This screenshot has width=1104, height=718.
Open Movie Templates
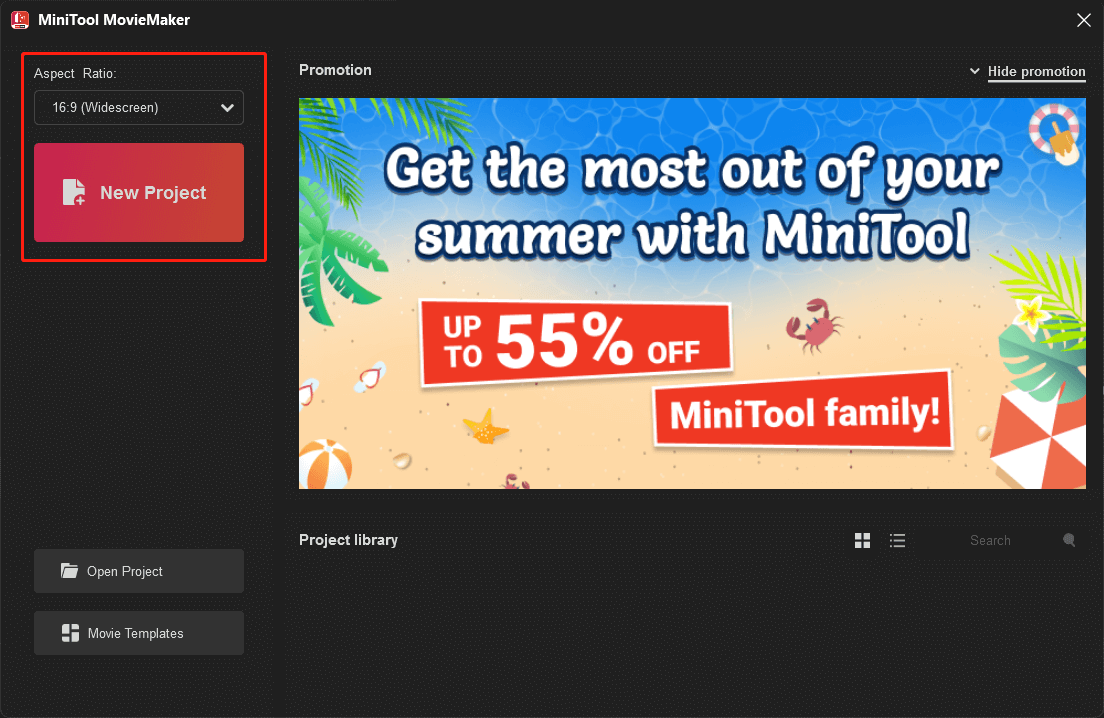point(139,633)
